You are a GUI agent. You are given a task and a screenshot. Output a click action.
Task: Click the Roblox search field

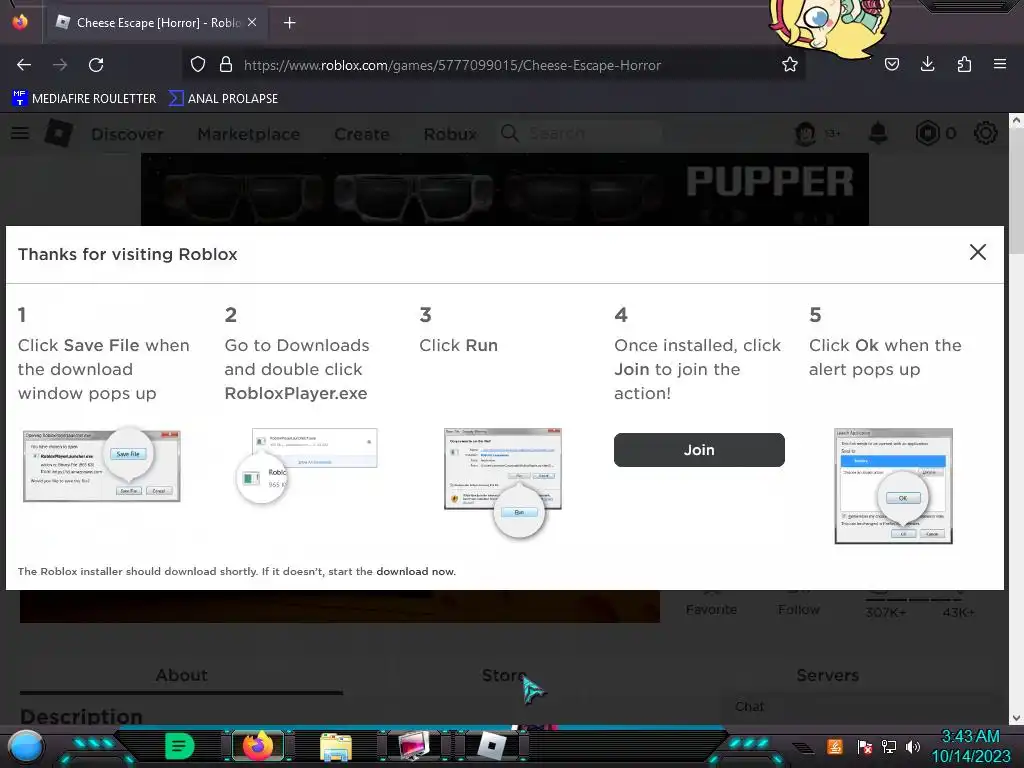580,133
